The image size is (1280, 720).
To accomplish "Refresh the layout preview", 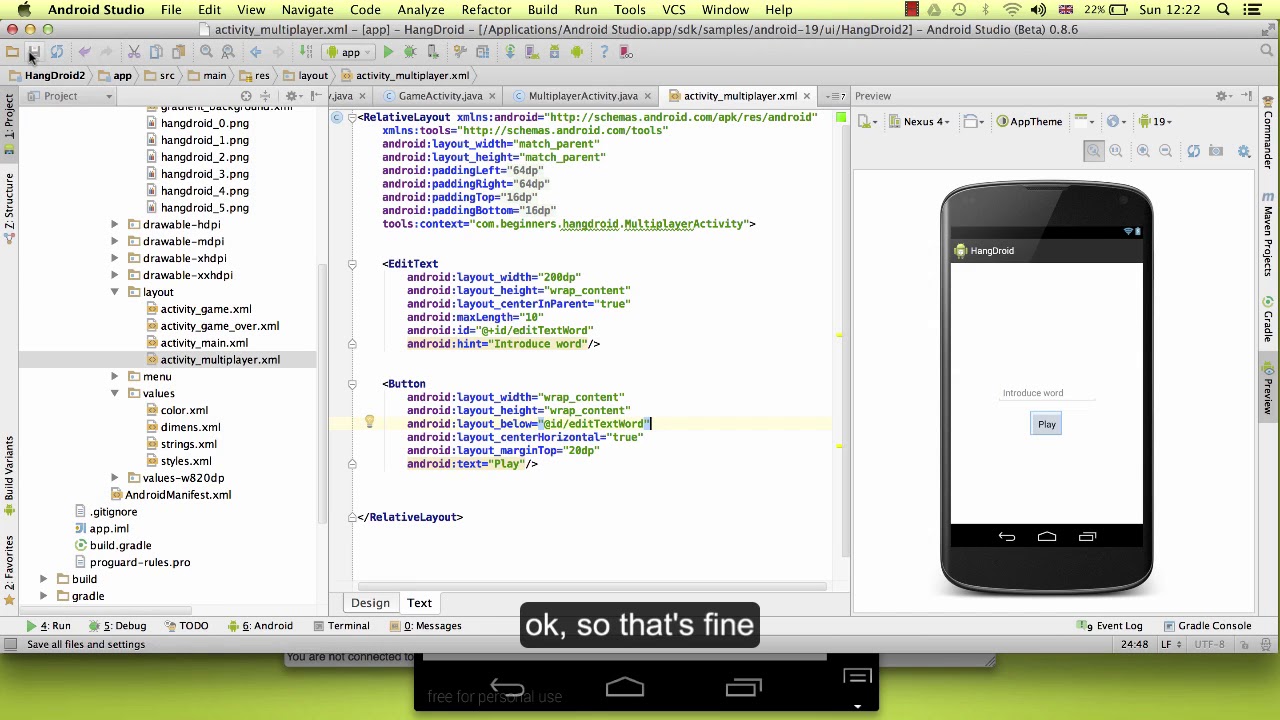I will pyautogui.click(x=1193, y=151).
